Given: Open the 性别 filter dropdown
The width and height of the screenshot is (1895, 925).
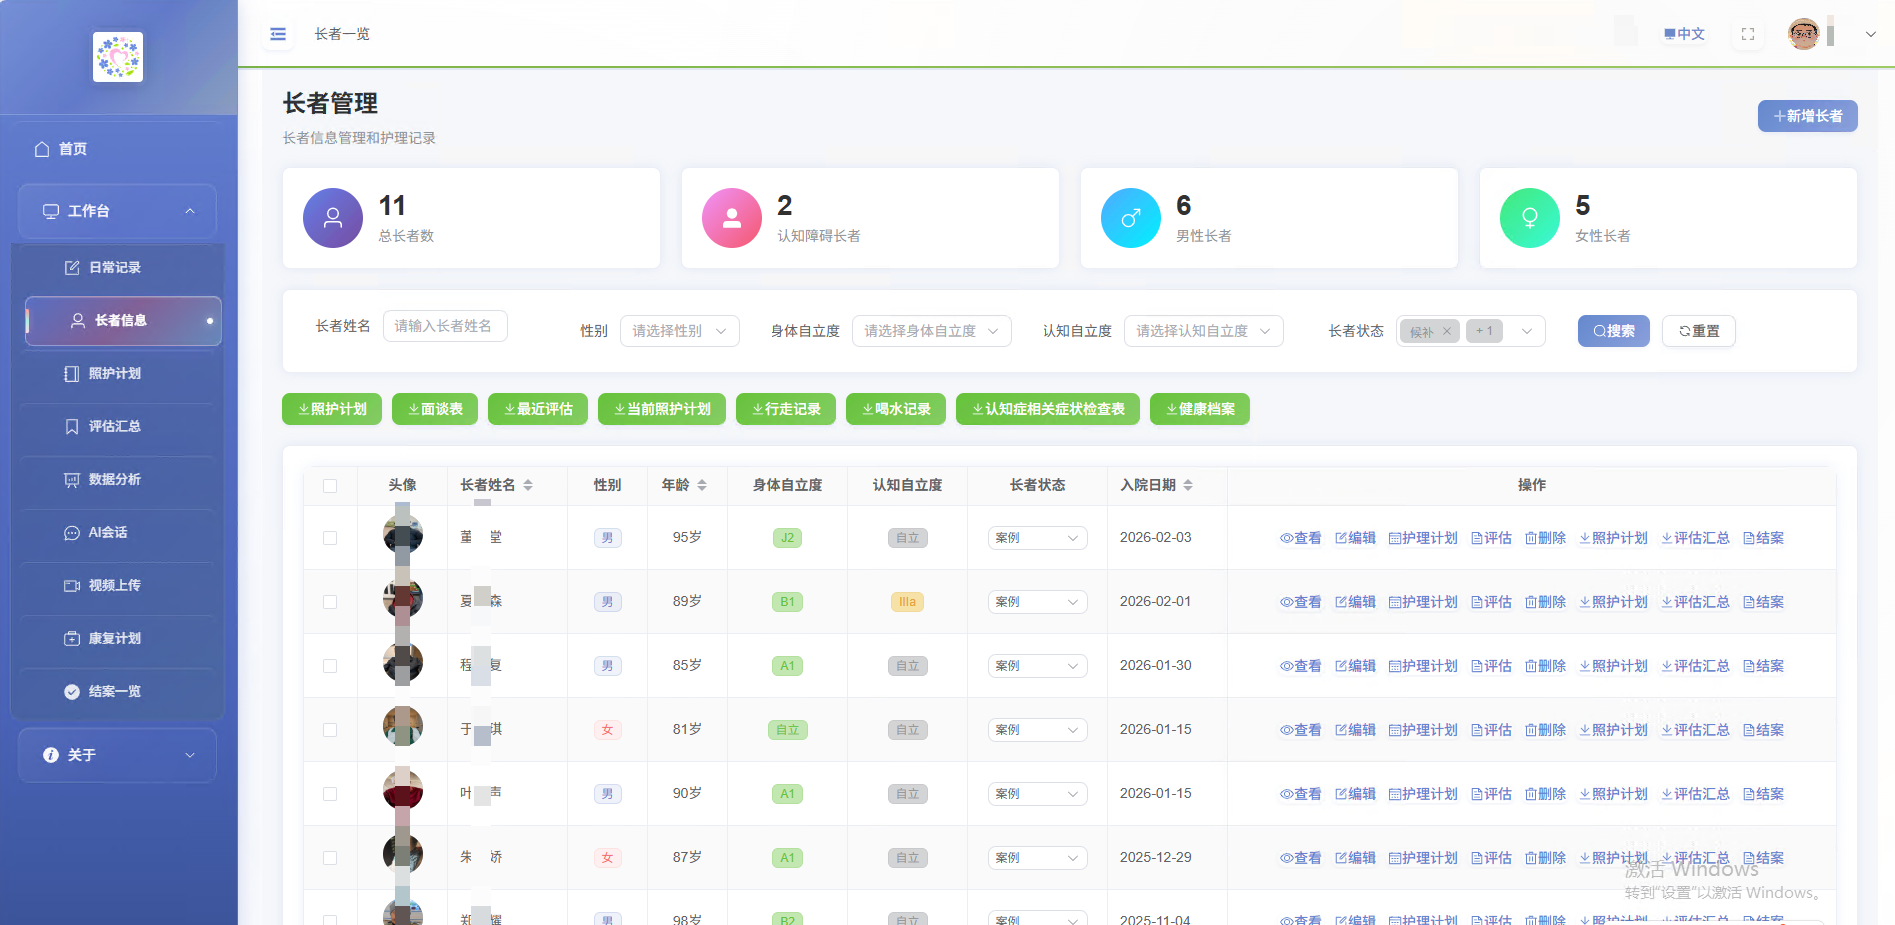Looking at the screenshot, I should 679,330.
